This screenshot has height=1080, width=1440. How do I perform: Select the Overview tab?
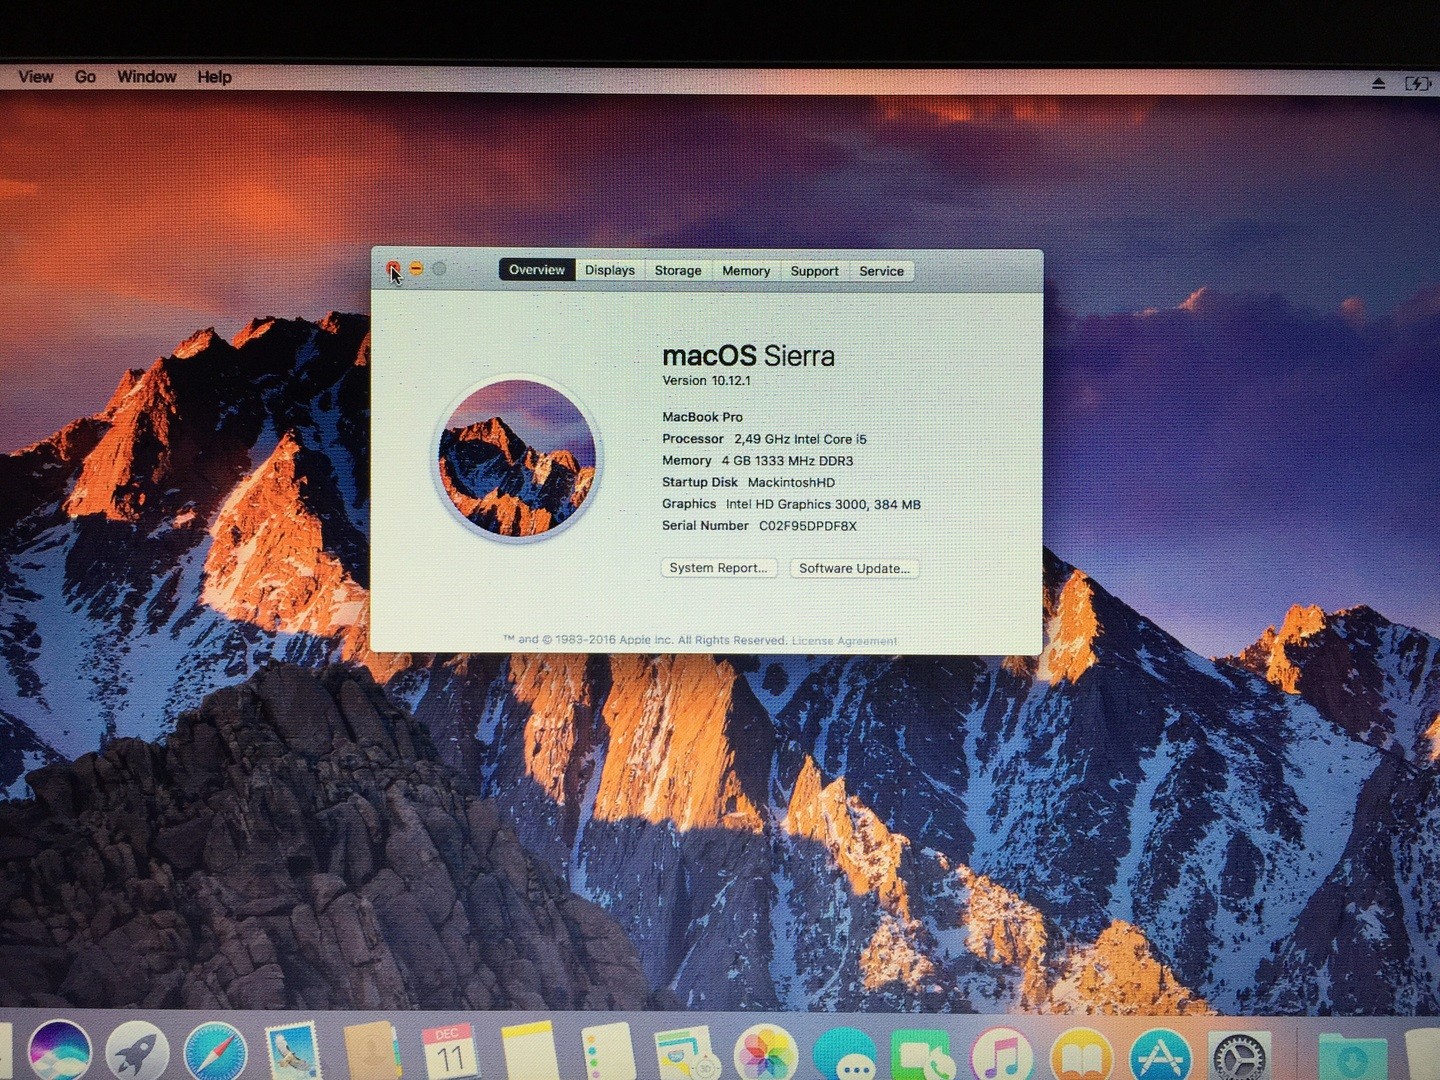pos(537,270)
